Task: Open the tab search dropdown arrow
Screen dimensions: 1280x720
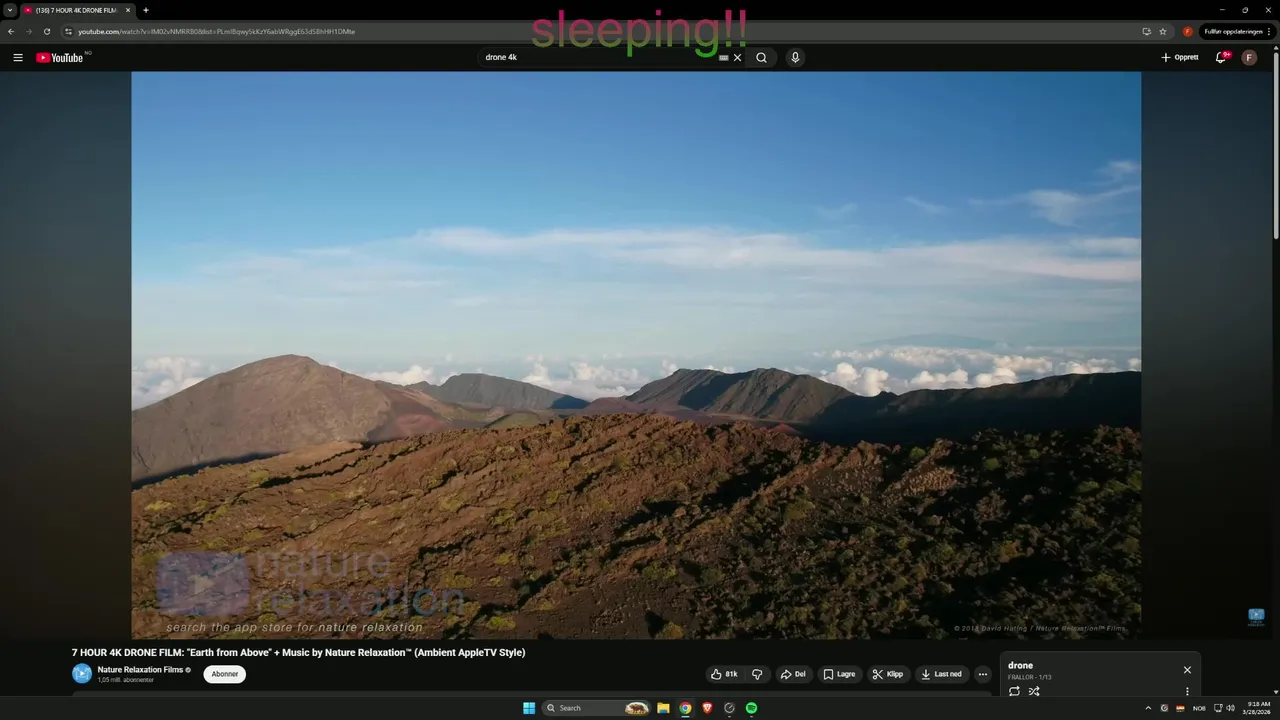Action: point(9,10)
